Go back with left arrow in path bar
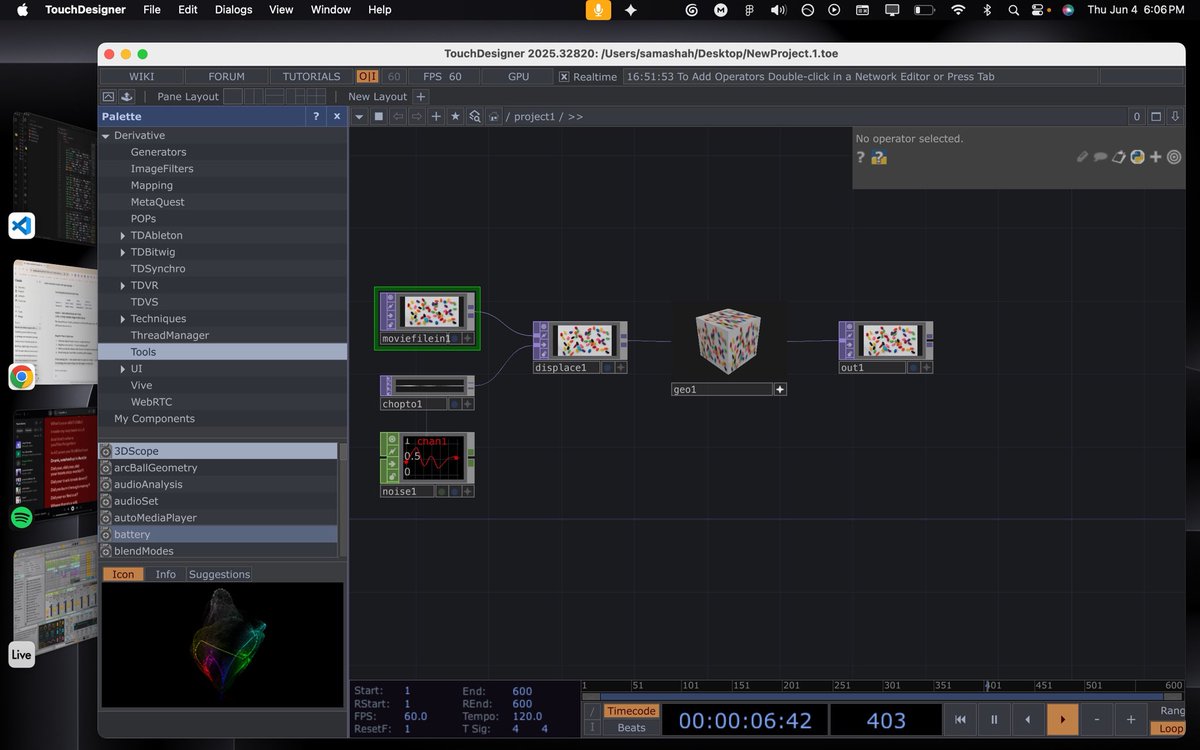This screenshot has height=750, width=1200. 398,116
